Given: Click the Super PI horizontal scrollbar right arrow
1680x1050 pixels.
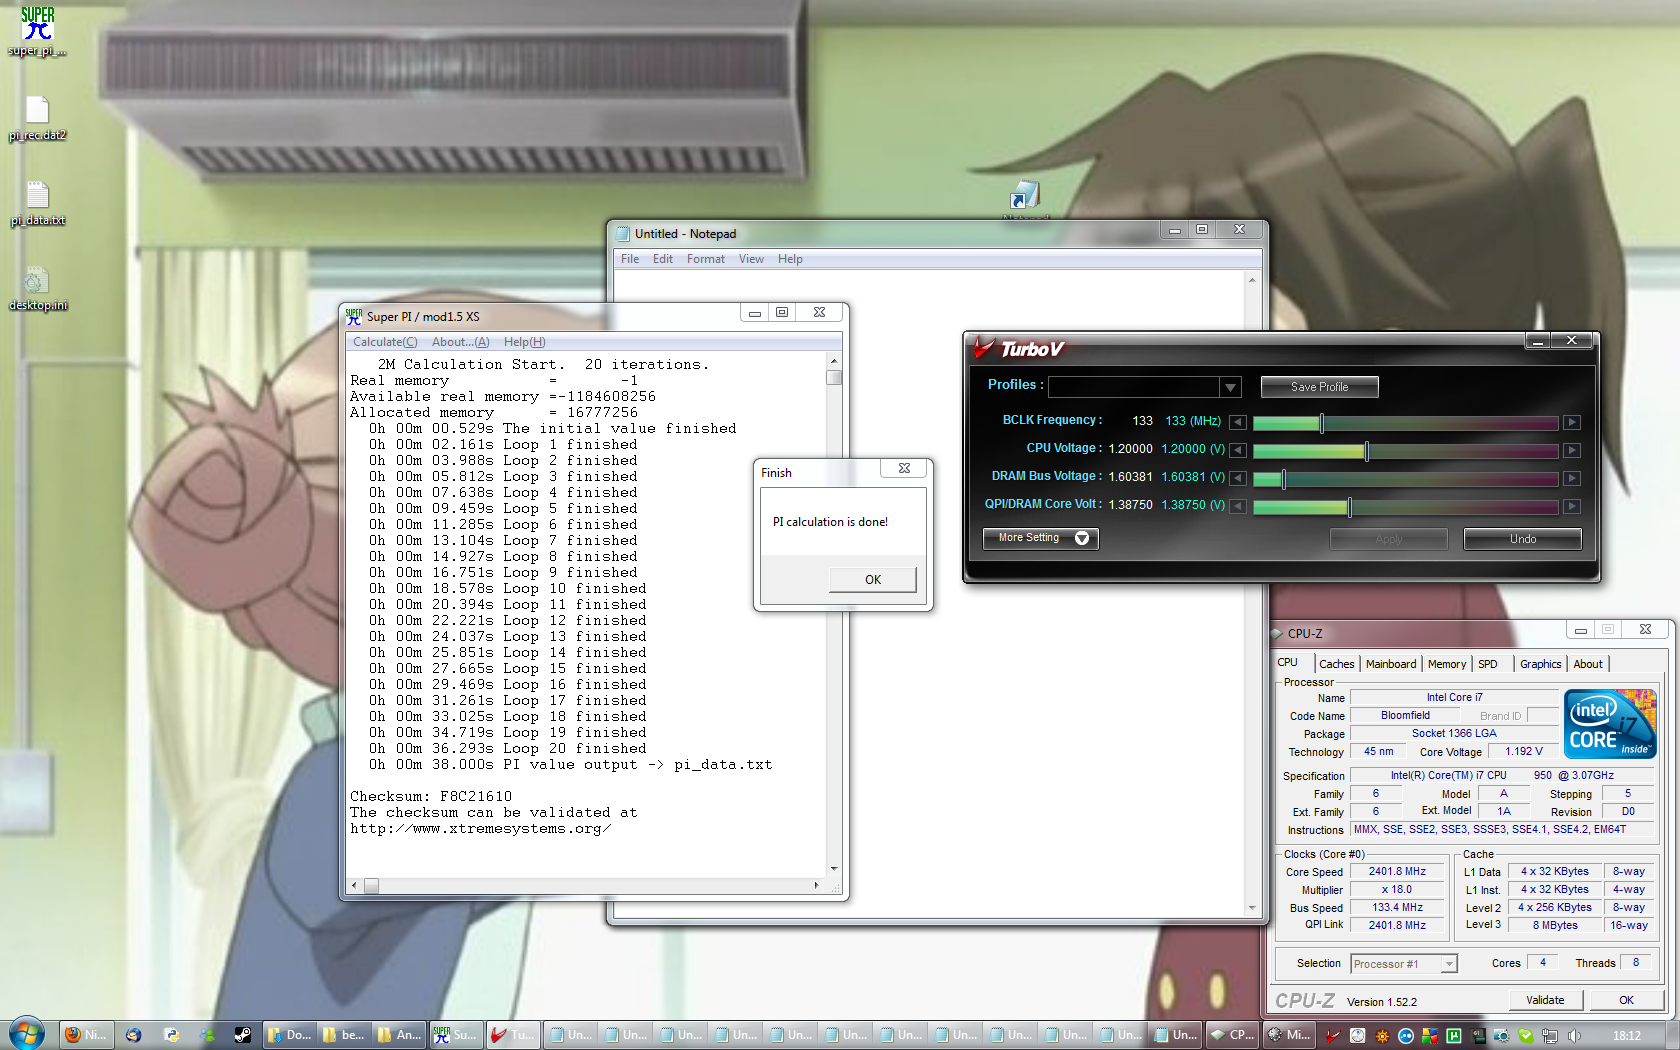Looking at the screenshot, I should [x=816, y=886].
